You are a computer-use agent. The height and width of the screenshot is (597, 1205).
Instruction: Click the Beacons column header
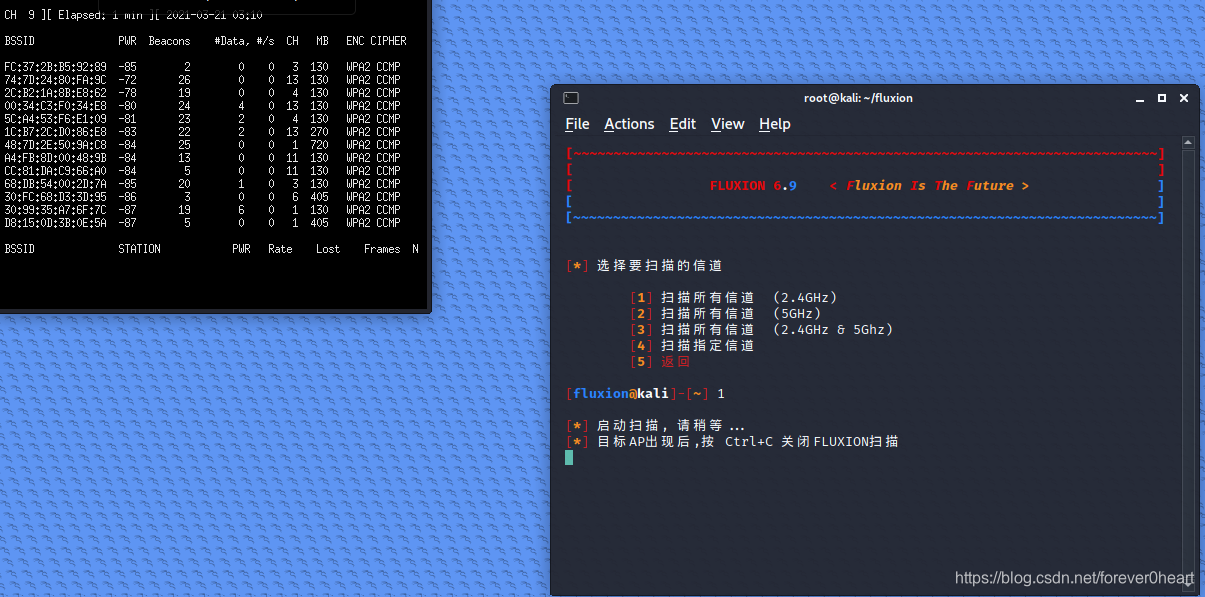(169, 41)
